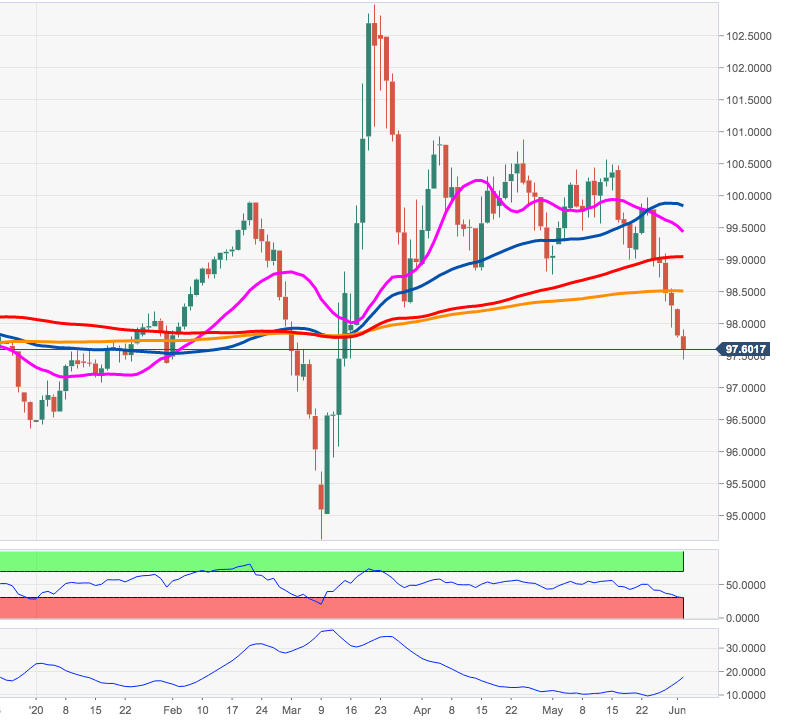This screenshot has height=728, width=792.
Task: Click the 100.0000 price axis label
Action: pyautogui.click(x=749, y=196)
